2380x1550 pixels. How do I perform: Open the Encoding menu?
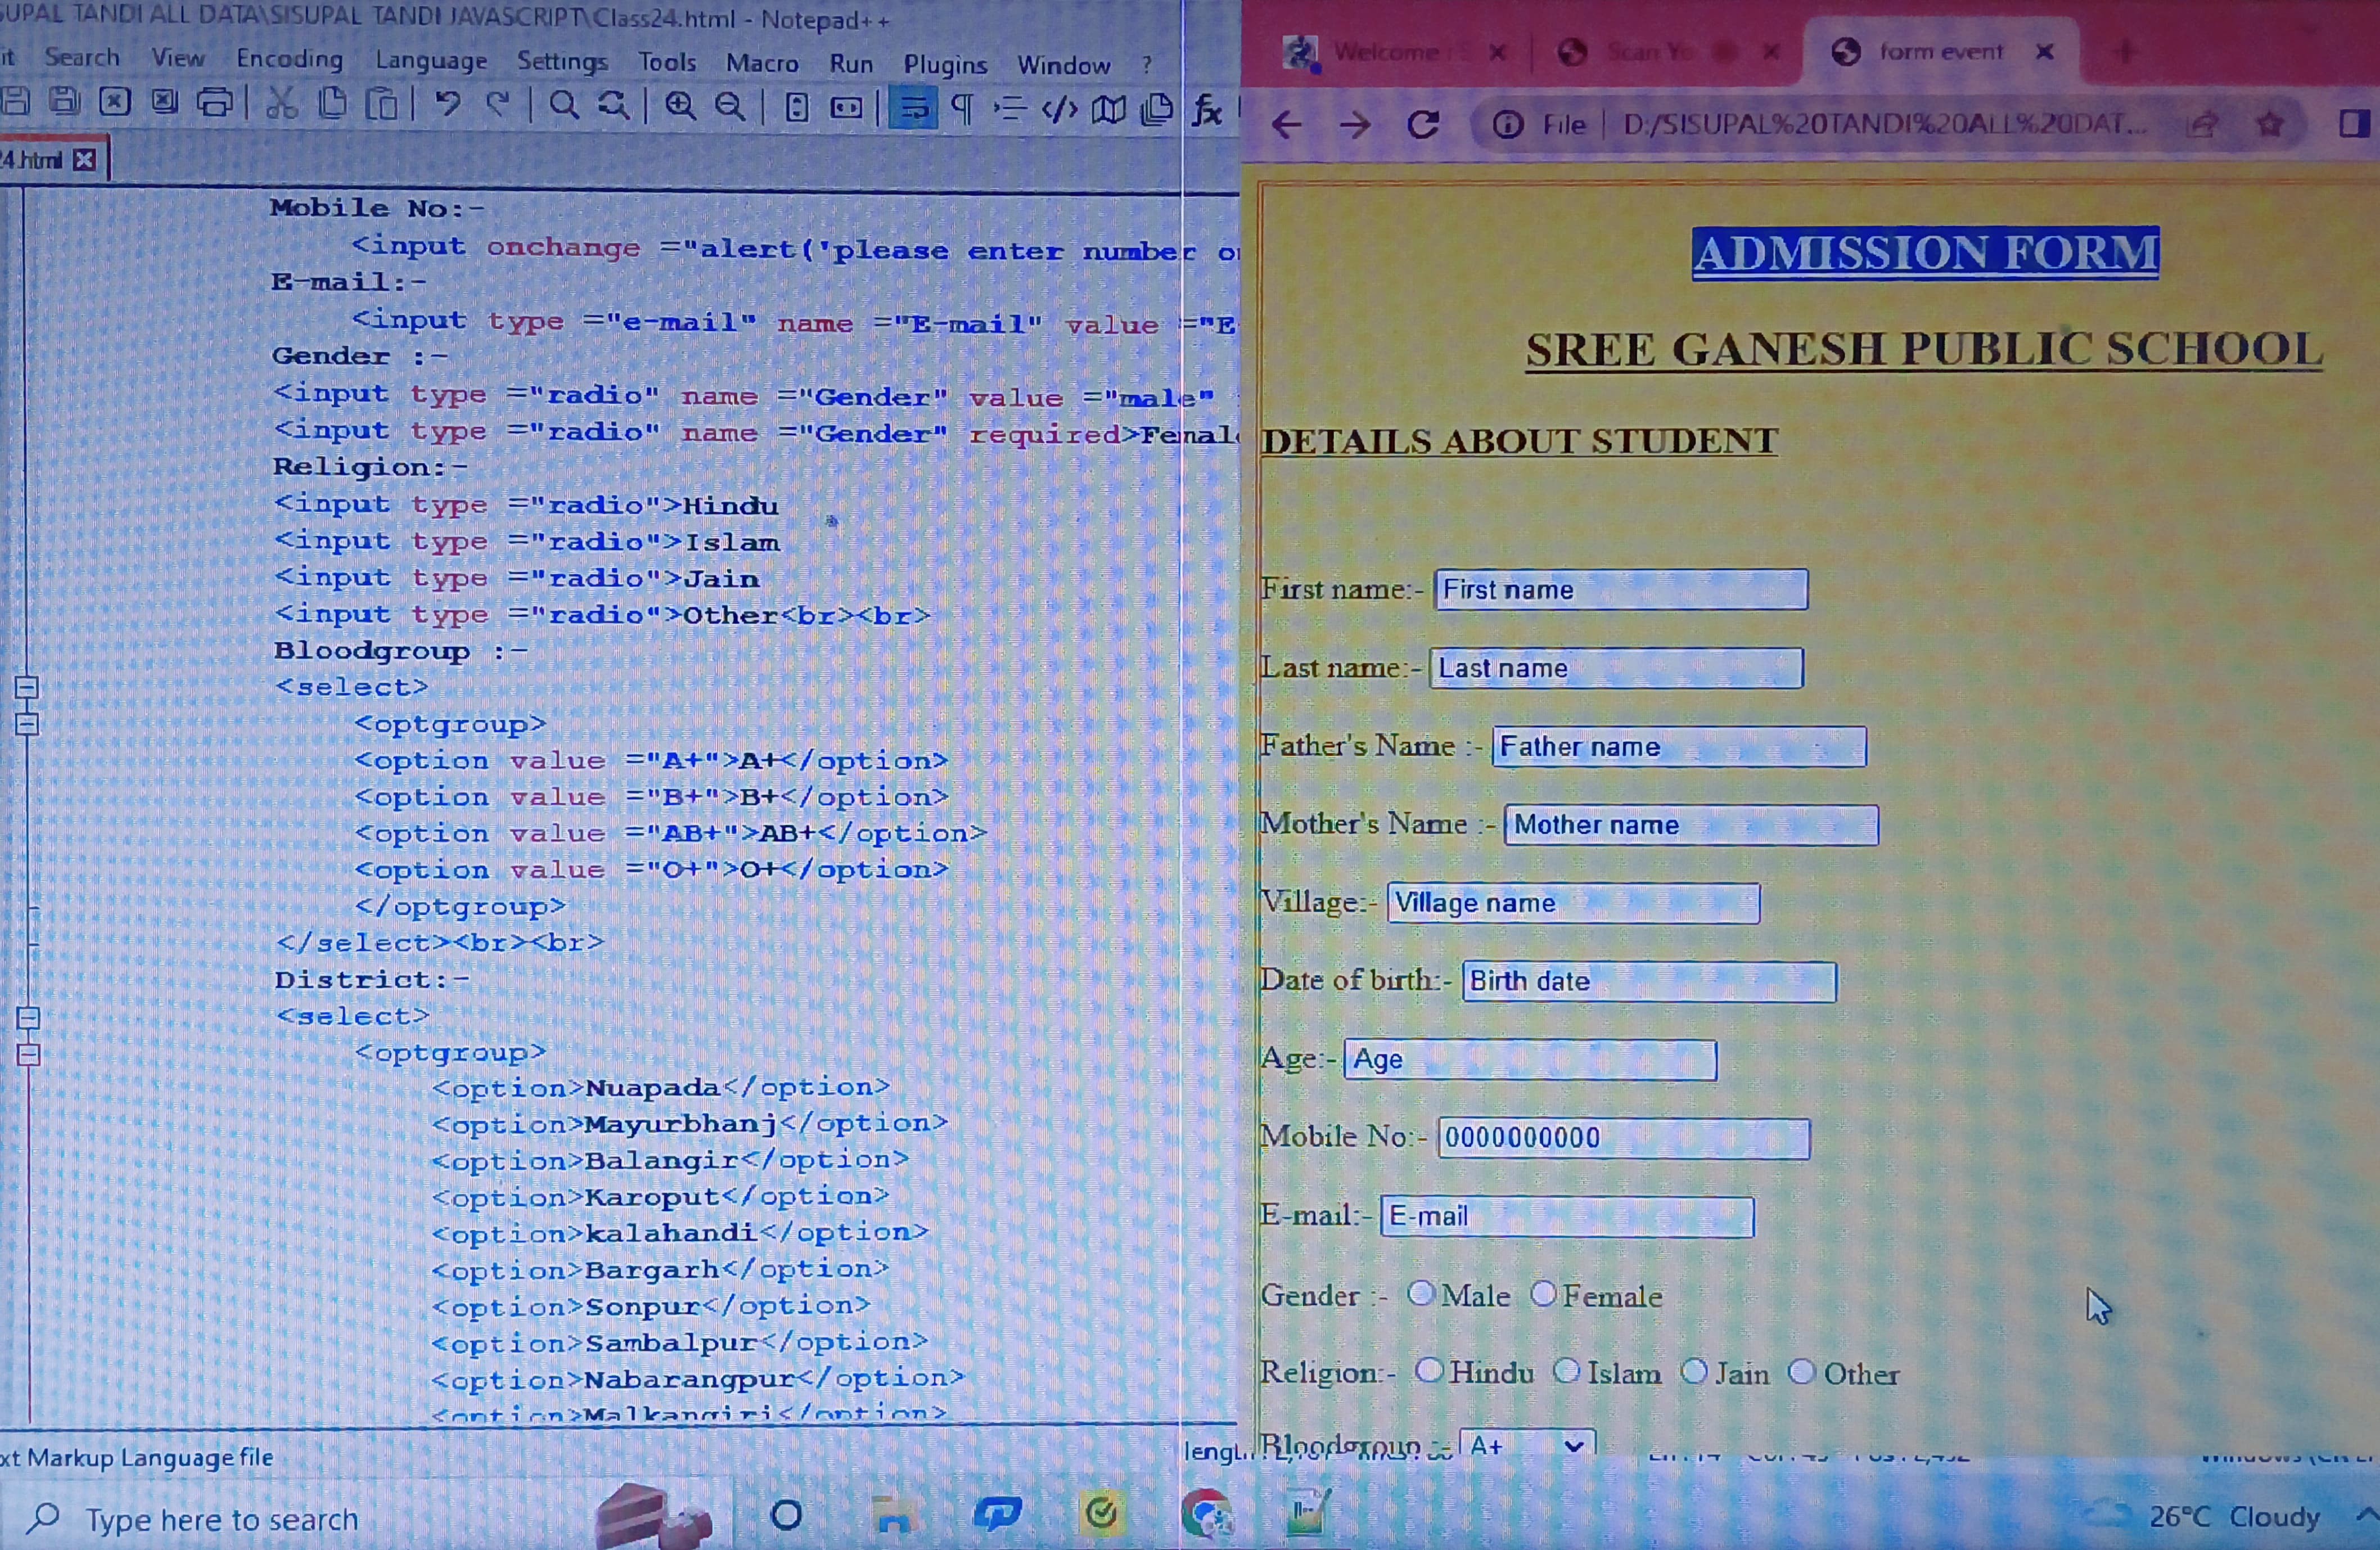(x=289, y=59)
